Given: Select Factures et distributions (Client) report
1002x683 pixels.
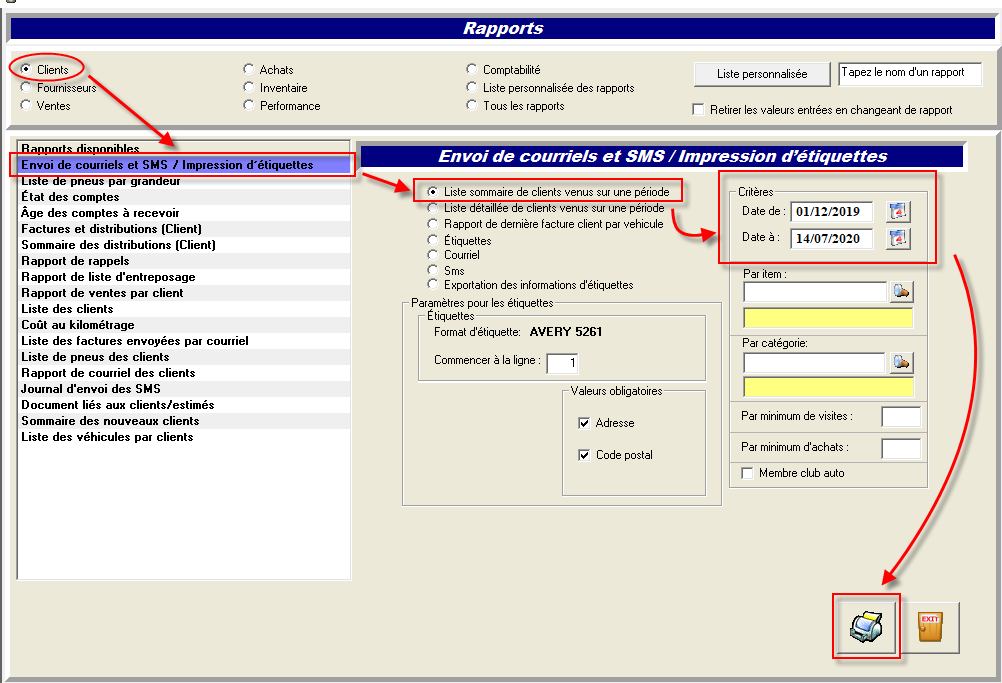Looking at the screenshot, I should [184, 229].
